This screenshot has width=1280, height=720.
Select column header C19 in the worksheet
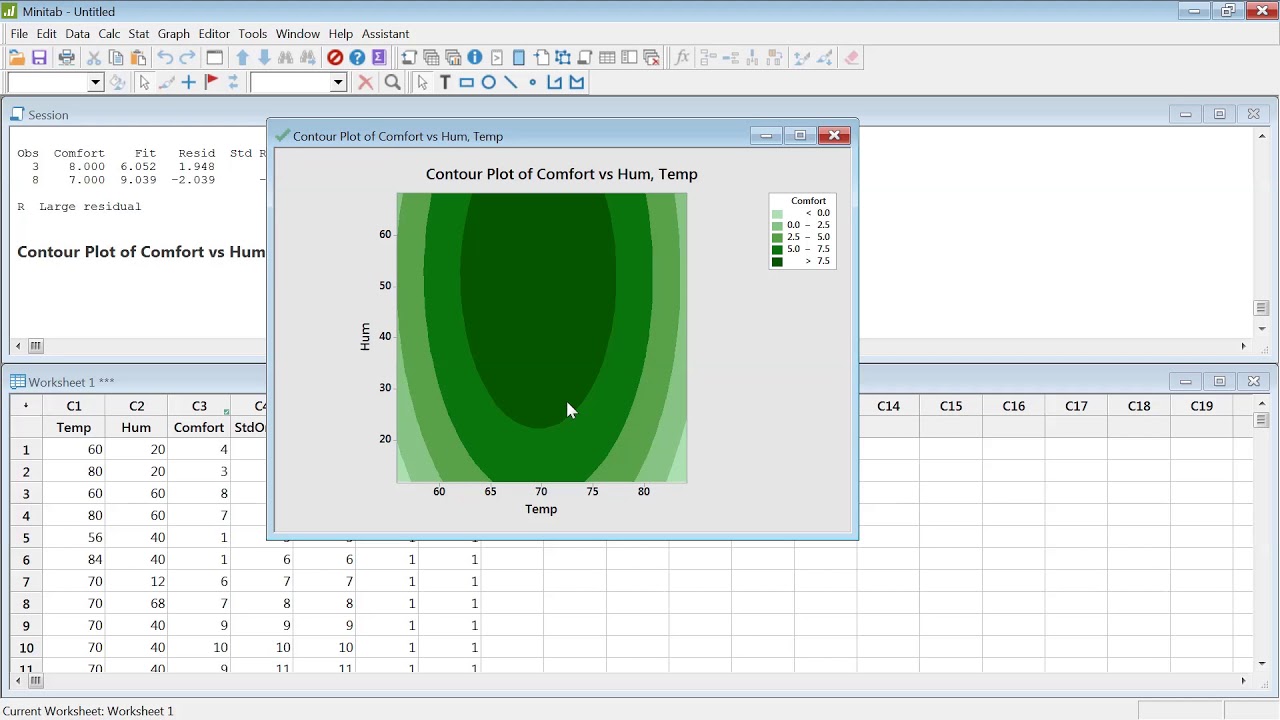[x=1202, y=406]
